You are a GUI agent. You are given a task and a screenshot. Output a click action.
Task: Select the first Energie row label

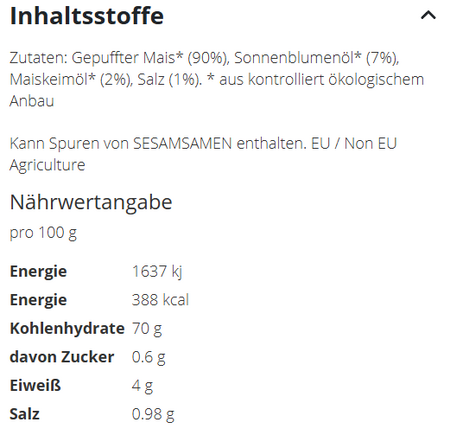[38, 271]
